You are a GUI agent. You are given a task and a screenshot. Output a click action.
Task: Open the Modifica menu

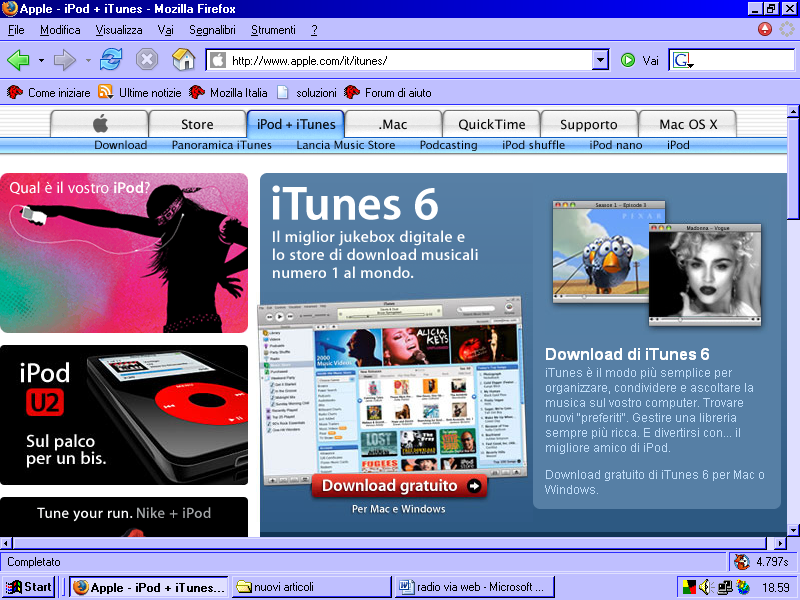click(60, 30)
